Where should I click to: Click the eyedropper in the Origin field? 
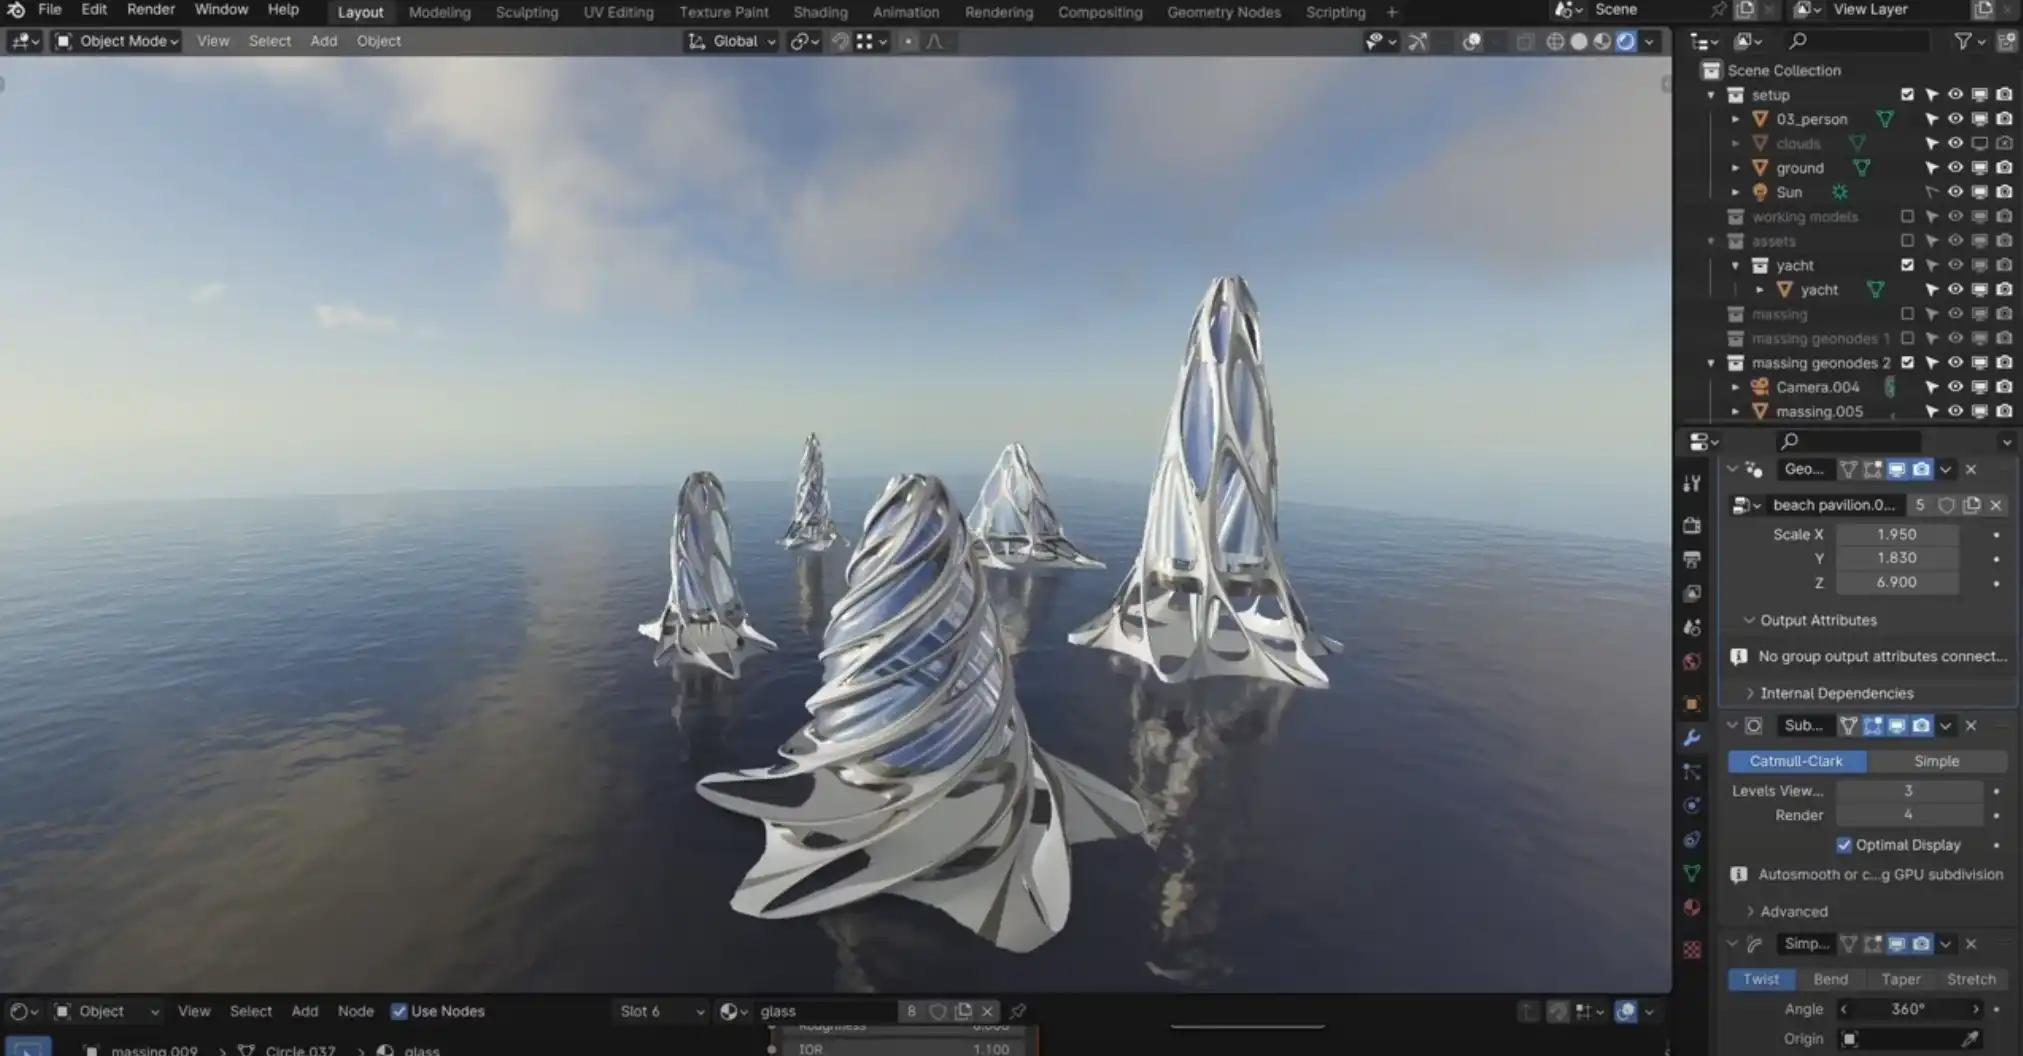coord(1969,1039)
